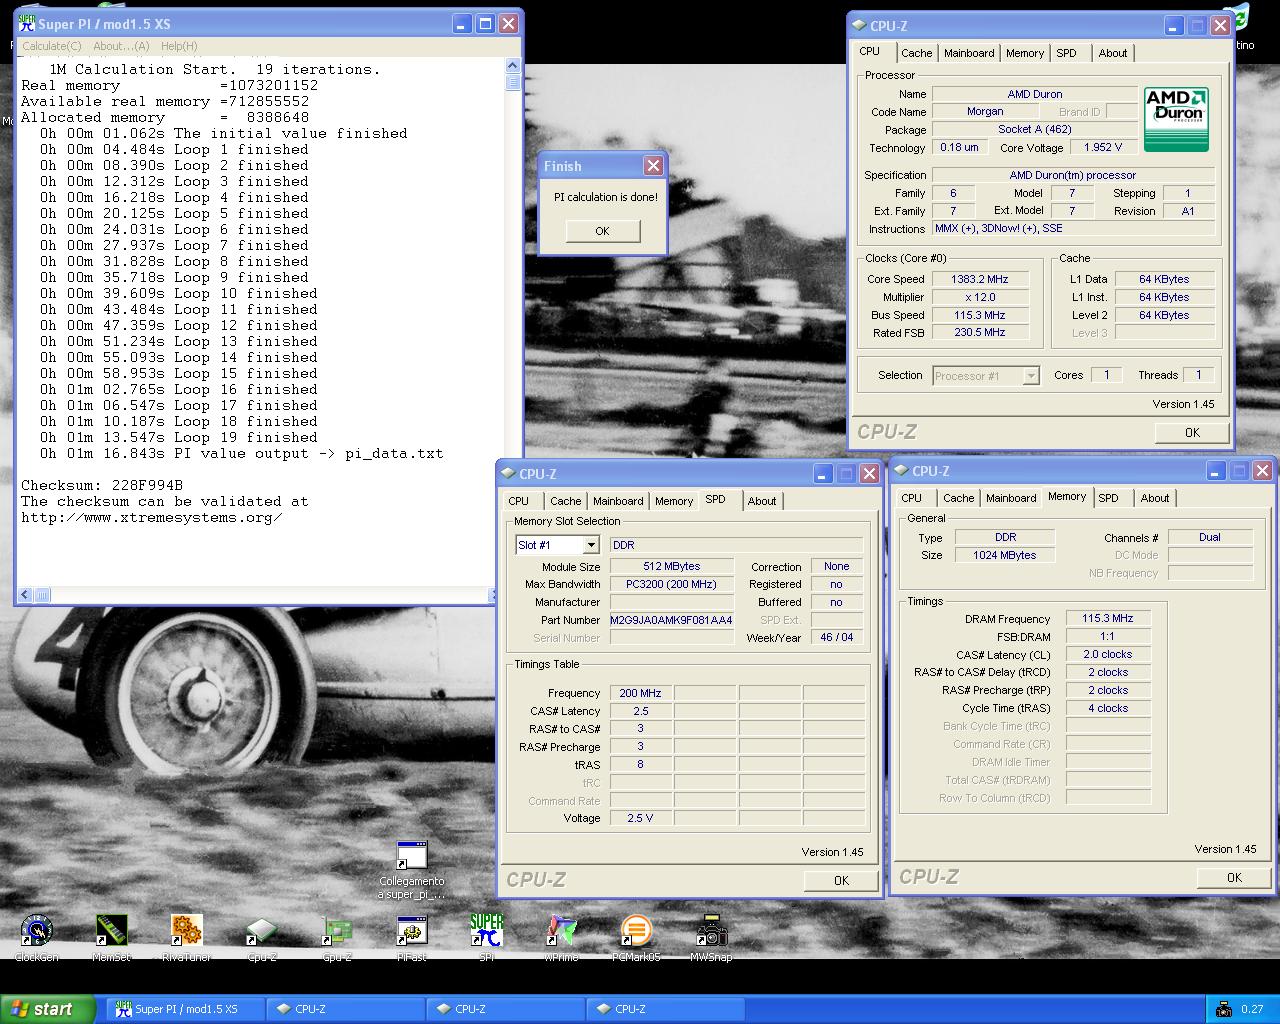The image size is (1280, 1024).
Task: Click OK in the CPU-Z Memory timings window
Action: coord(1234,877)
